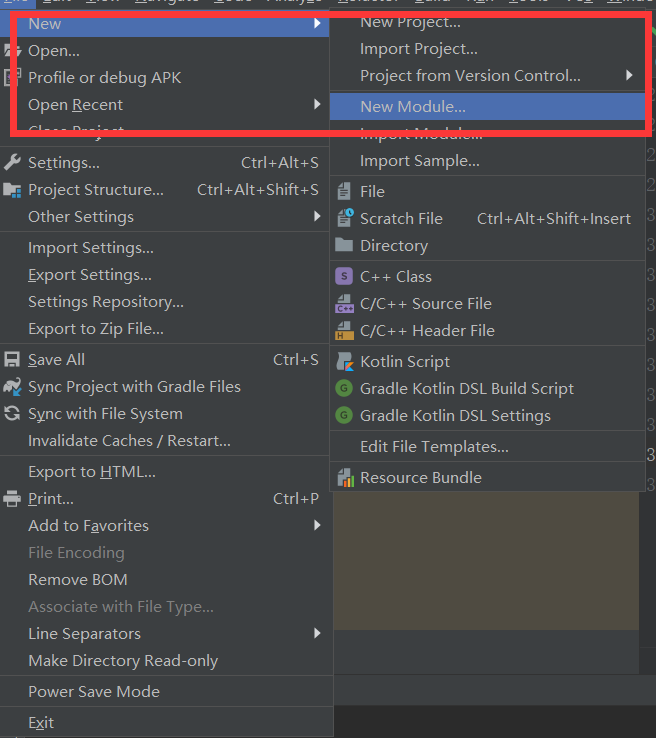Open Edit File Templates dialog
Viewport: 656px width, 738px height.
[x=434, y=447]
